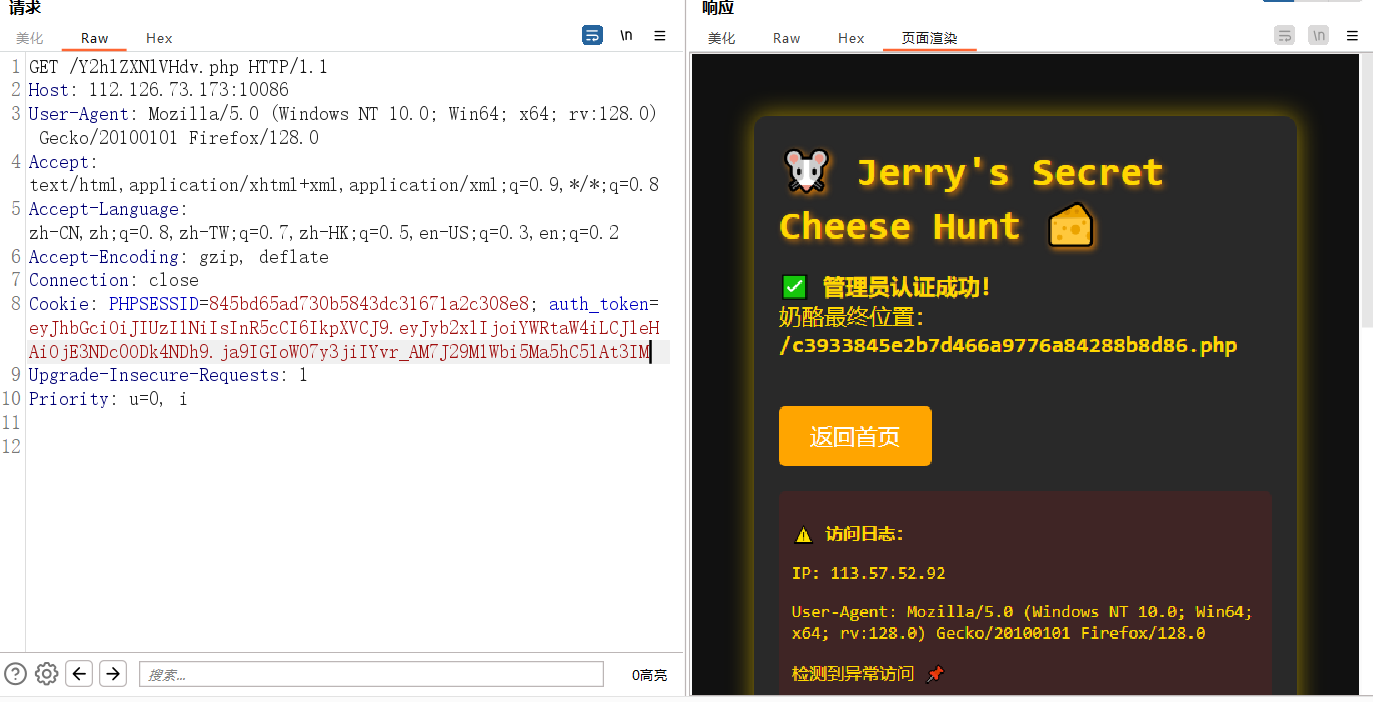Click the cheese emoji in heading
Image resolution: width=1373 pixels, height=702 pixels.
(x=1071, y=226)
